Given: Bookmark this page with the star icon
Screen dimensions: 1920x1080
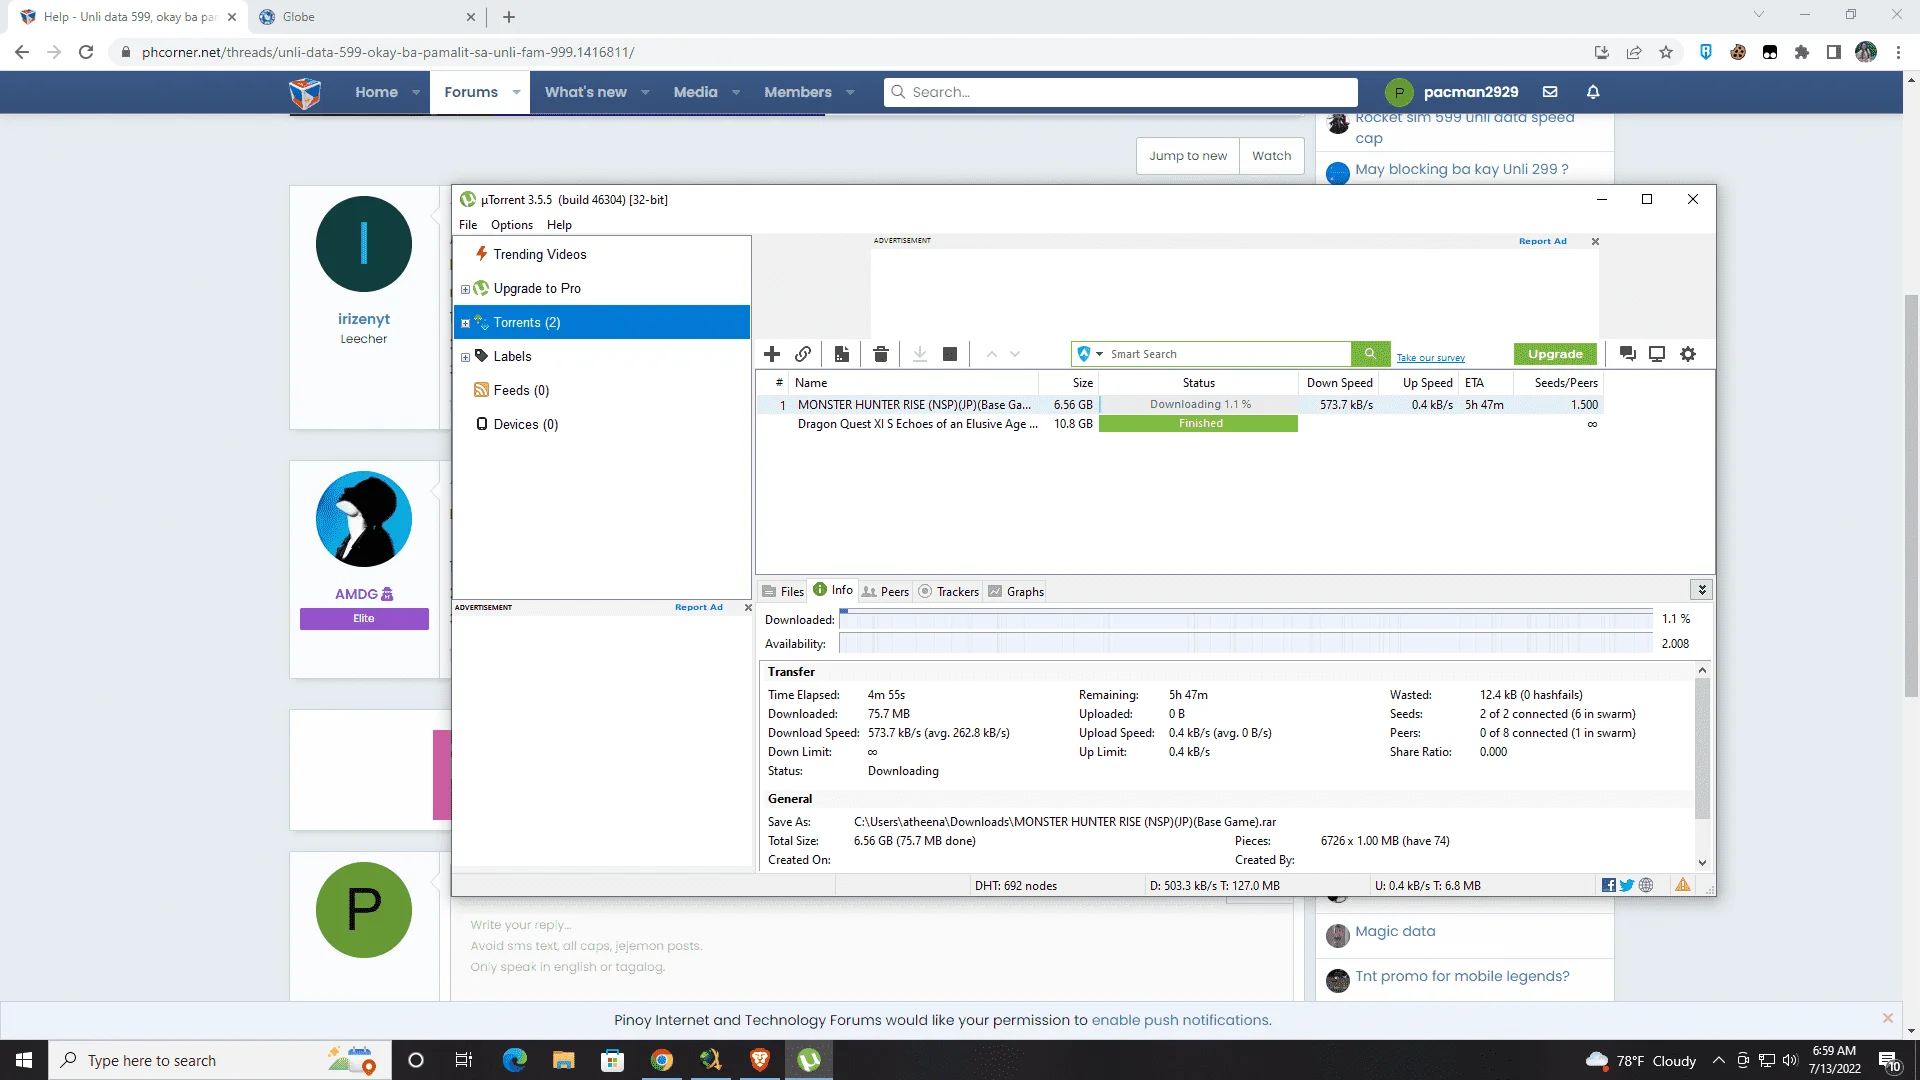Looking at the screenshot, I should pyautogui.click(x=1666, y=52).
